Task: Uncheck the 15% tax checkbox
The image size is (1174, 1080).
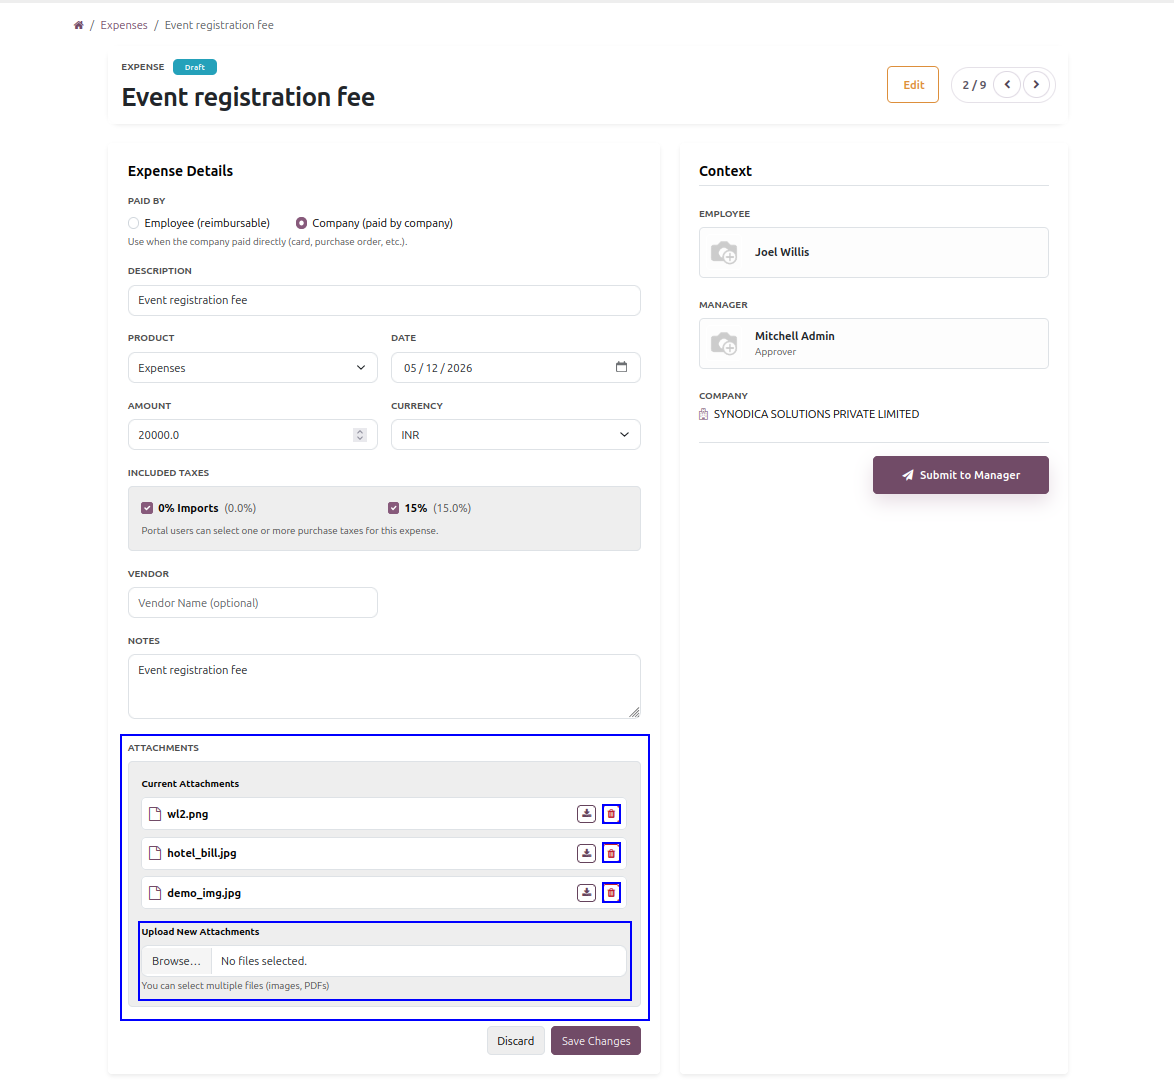Action: tap(393, 508)
